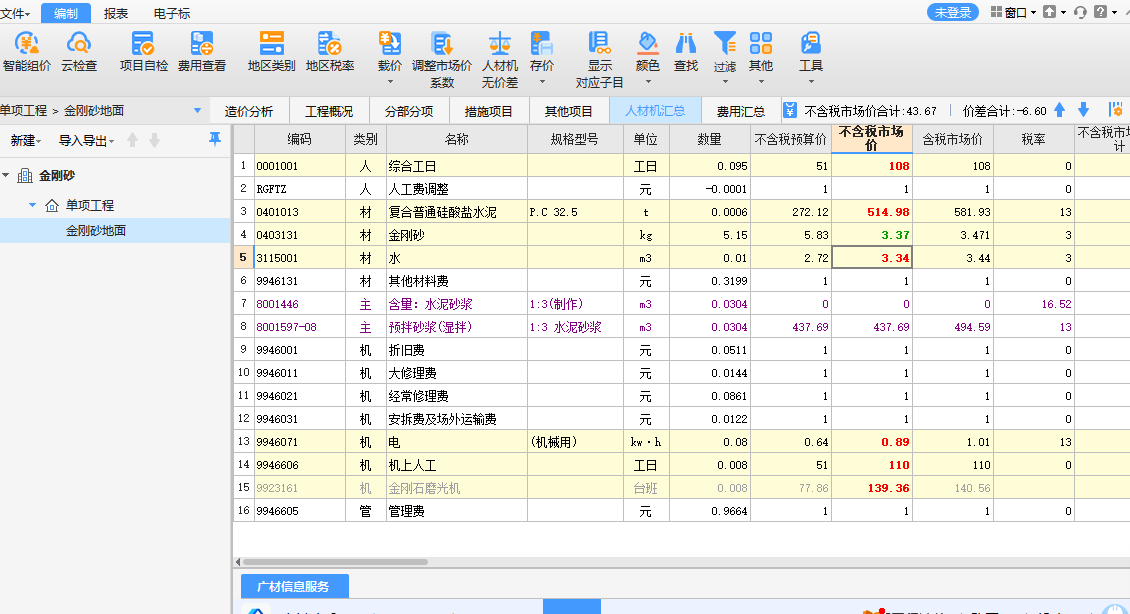Open the 文件 menu
Screen dimensions: 1130x614
point(15,14)
